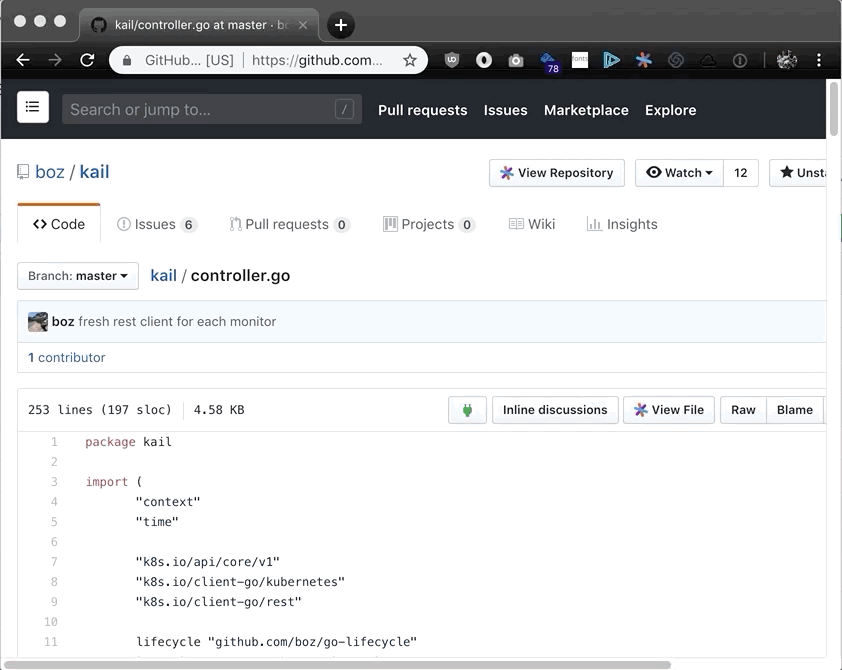
Task: Open the Insights tab
Action: coord(622,224)
